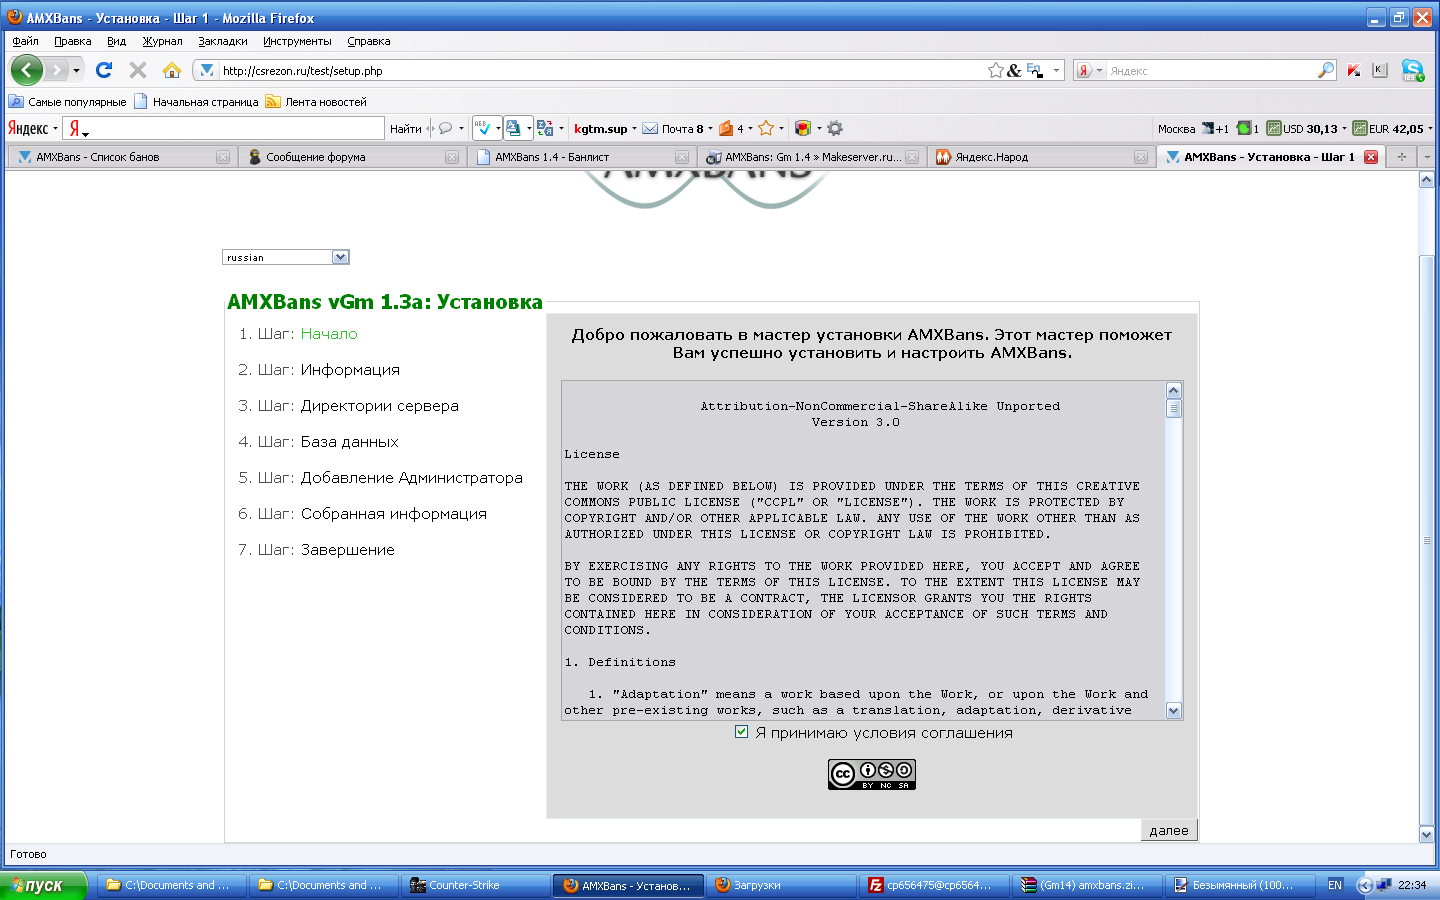
Task: Open the russian language dropdown
Action: [286, 257]
